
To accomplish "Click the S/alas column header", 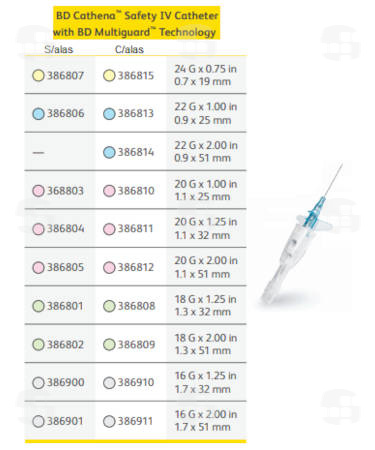I will pos(58,50).
